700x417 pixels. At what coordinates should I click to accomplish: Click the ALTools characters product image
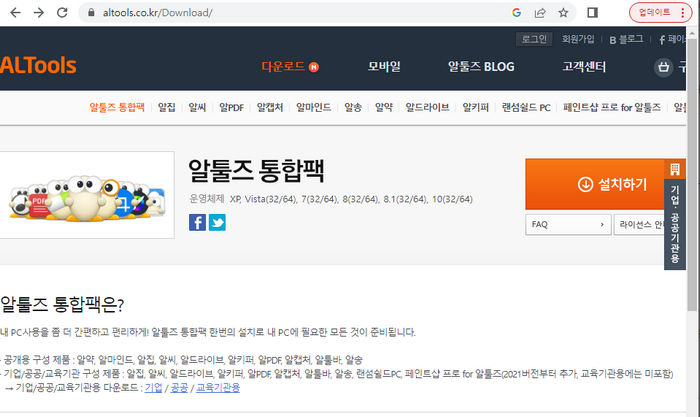(x=87, y=195)
